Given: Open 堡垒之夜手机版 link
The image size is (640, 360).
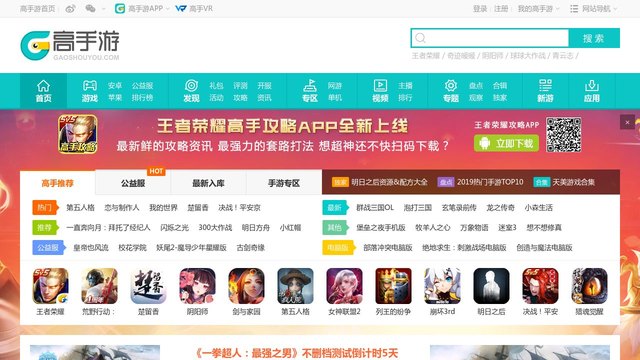Looking at the screenshot, I should pyautogui.click(x=380, y=228).
